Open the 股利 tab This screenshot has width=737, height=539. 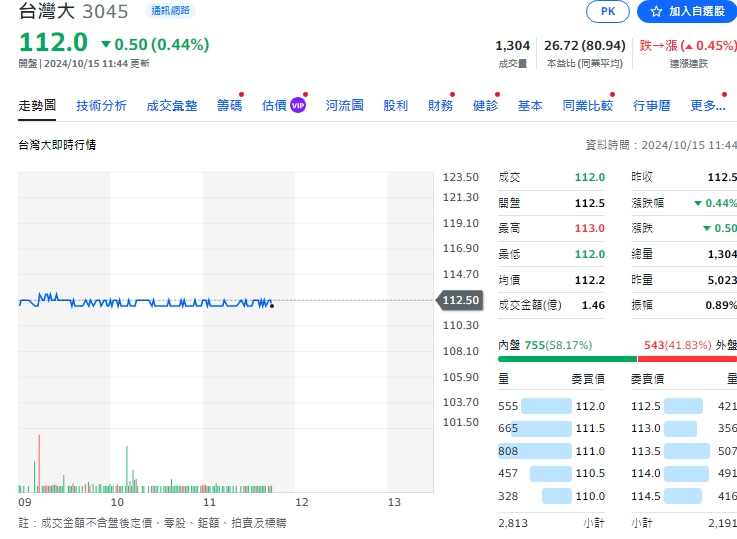395,105
